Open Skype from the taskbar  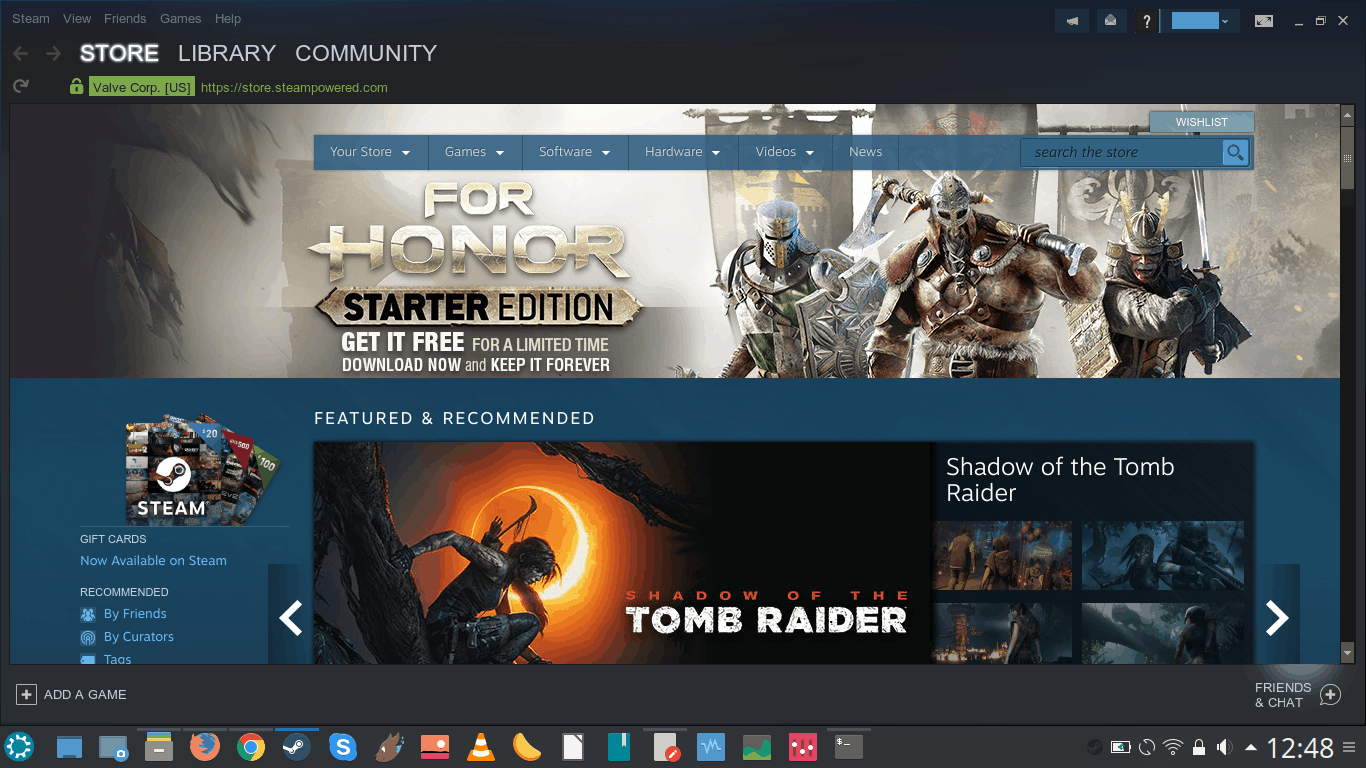click(x=343, y=746)
